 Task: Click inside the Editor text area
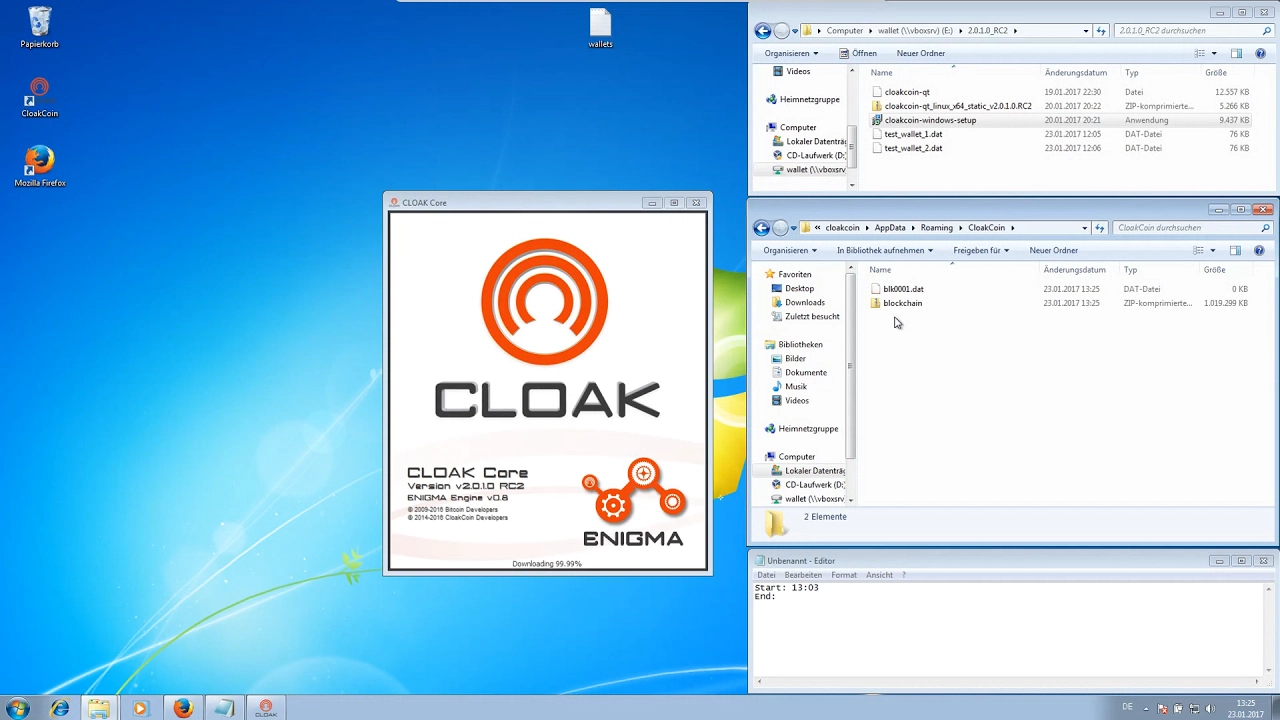1010,630
